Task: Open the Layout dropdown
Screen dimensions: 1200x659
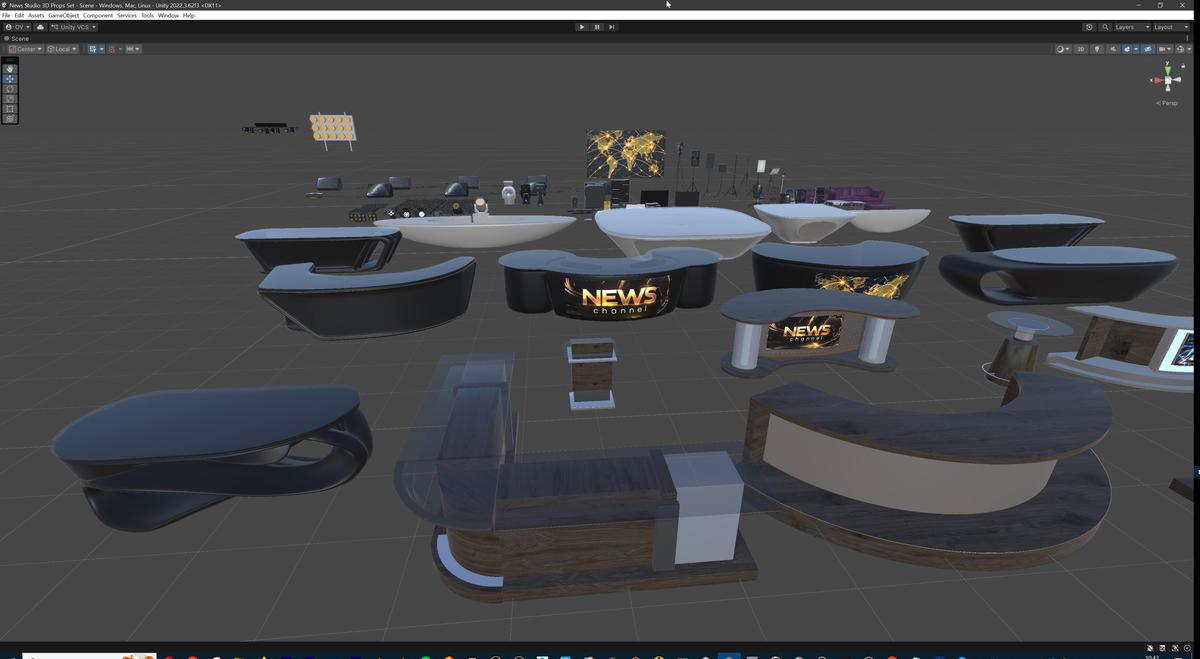Action: pyautogui.click(x=1170, y=27)
